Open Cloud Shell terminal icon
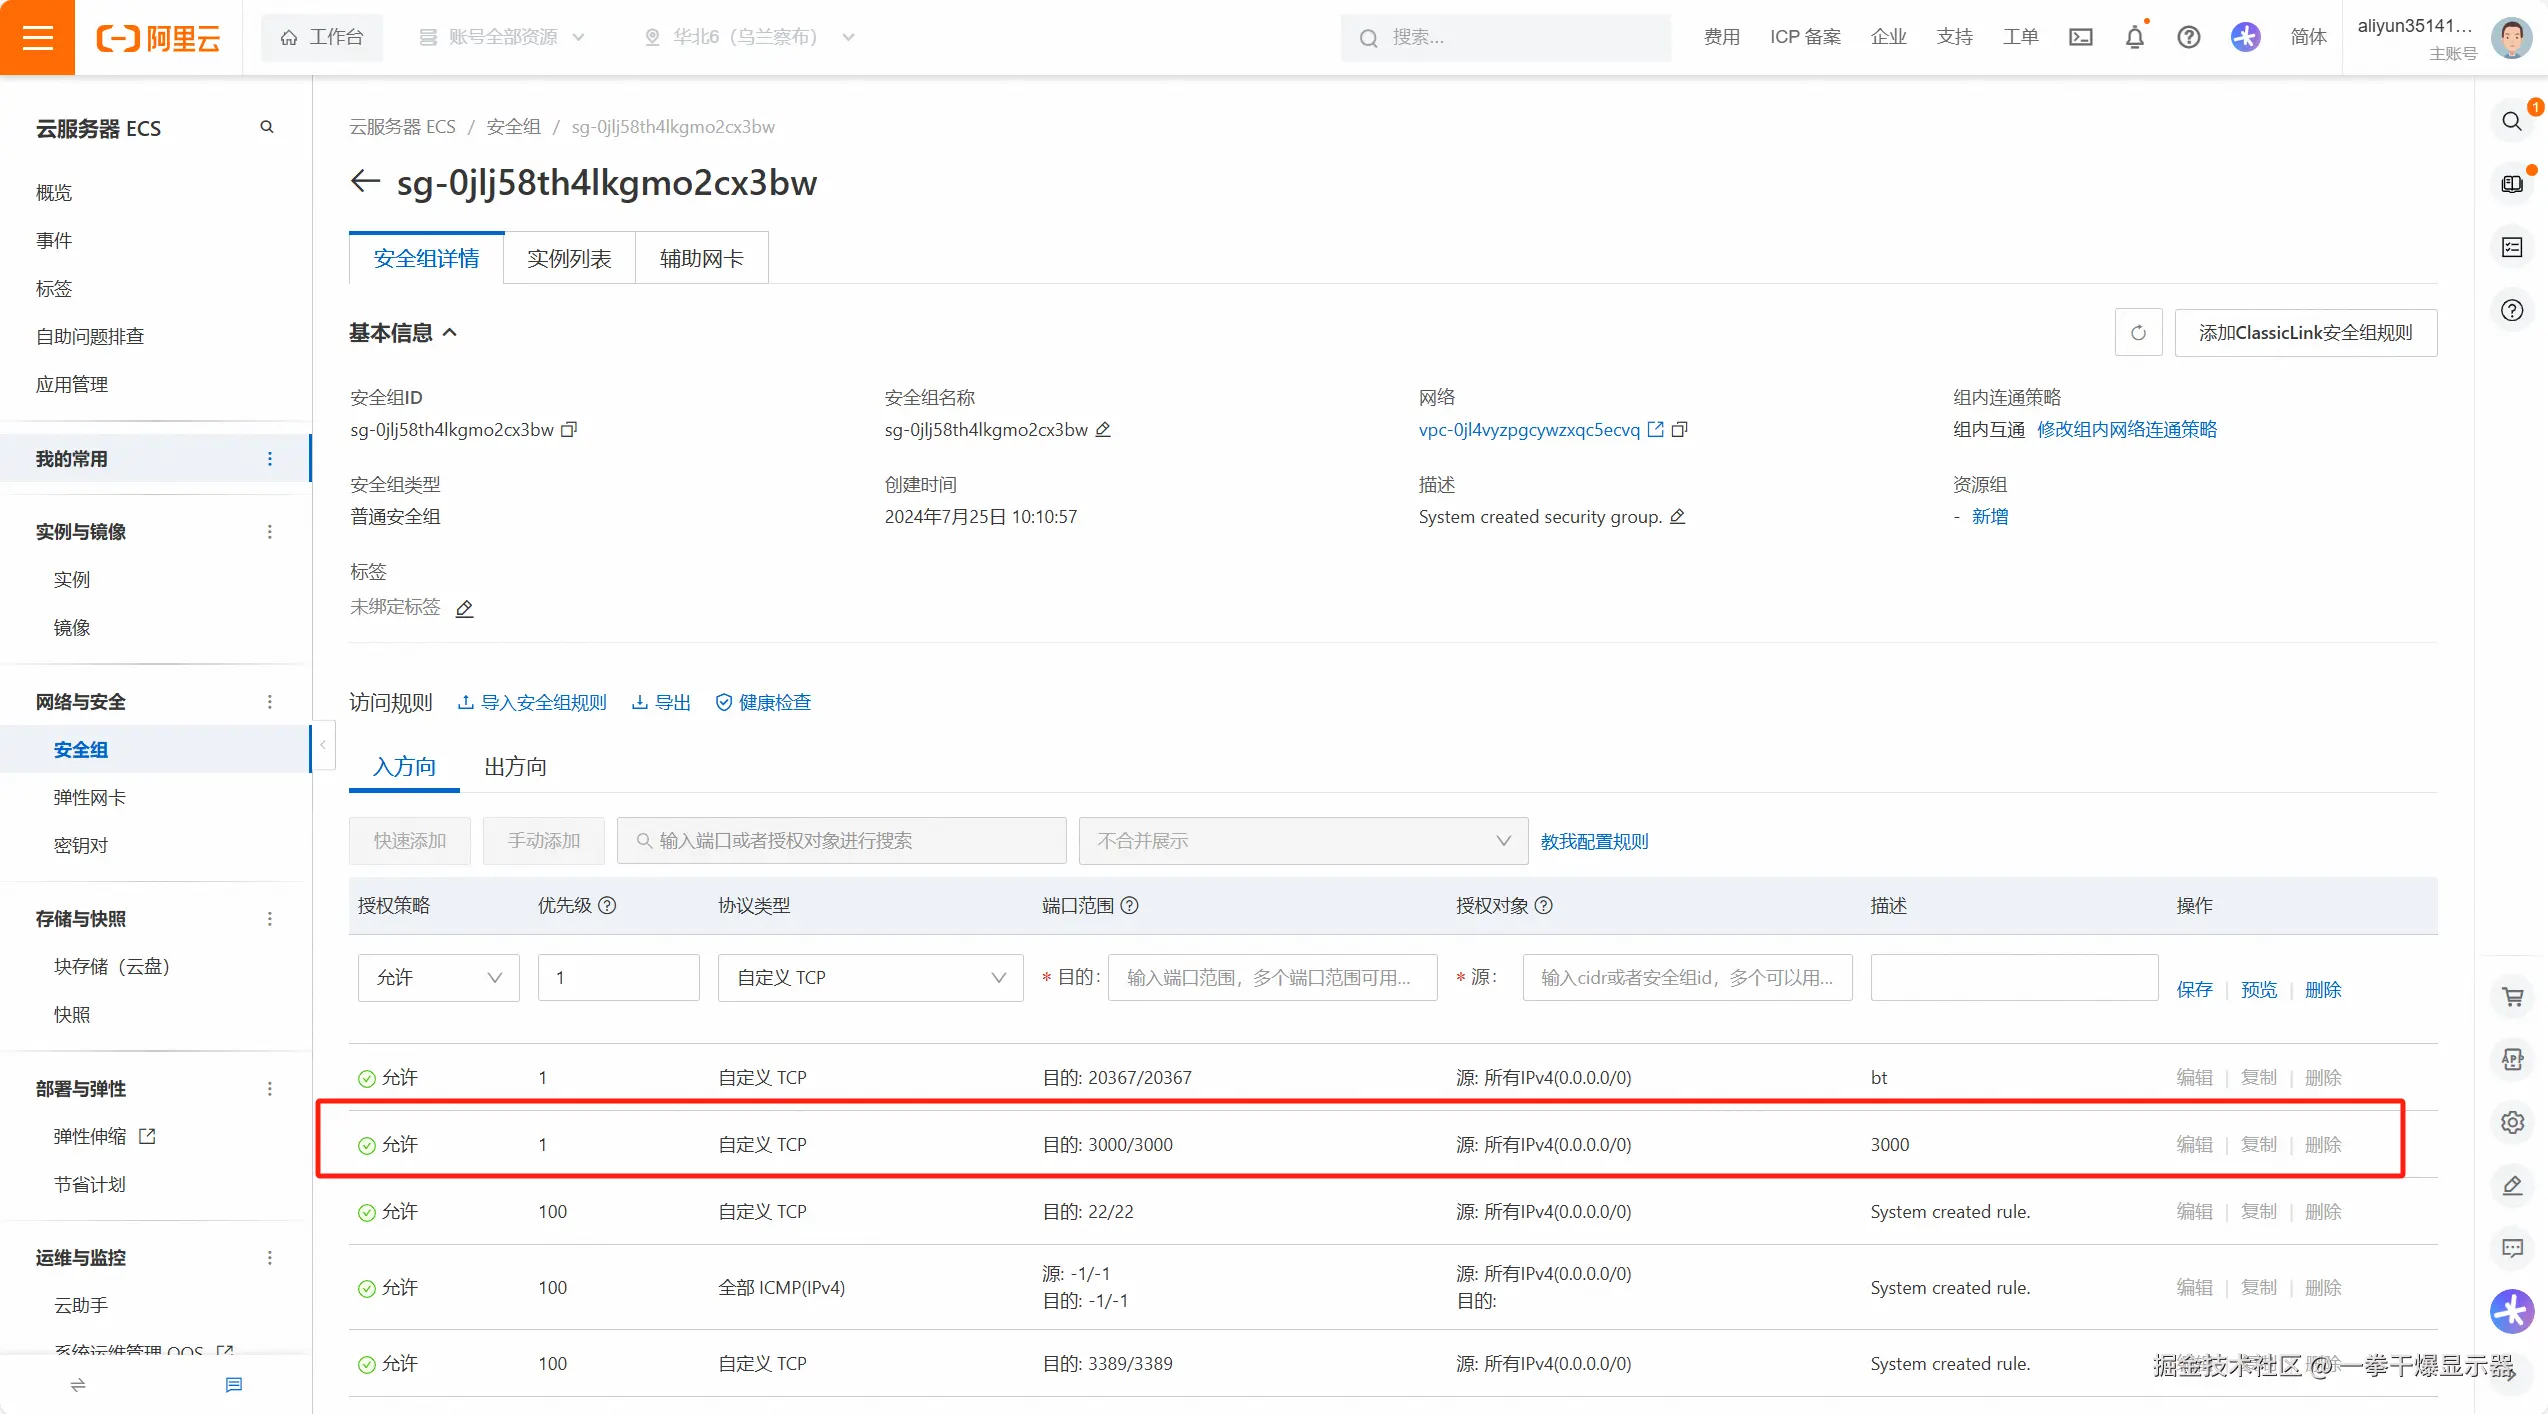 coord(2080,37)
